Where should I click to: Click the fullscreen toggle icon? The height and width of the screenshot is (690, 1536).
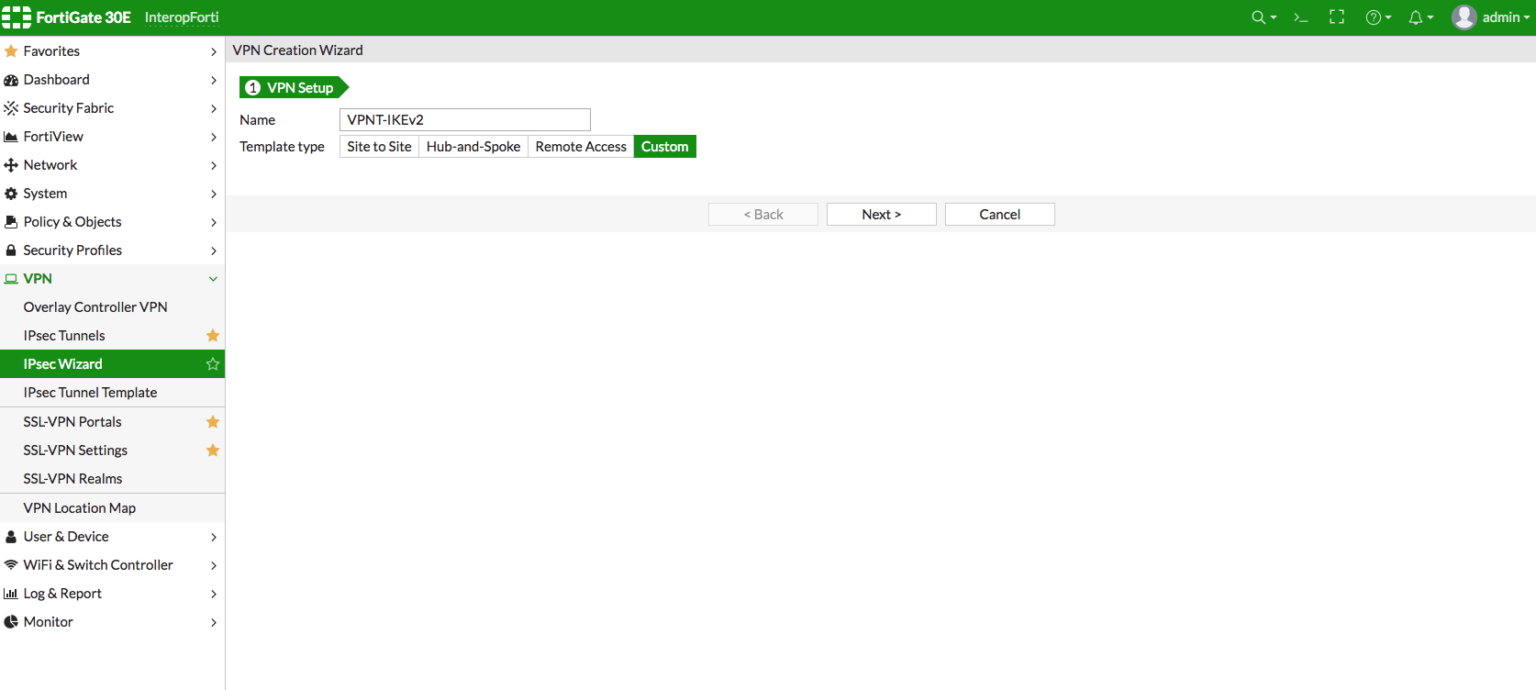(1337, 18)
